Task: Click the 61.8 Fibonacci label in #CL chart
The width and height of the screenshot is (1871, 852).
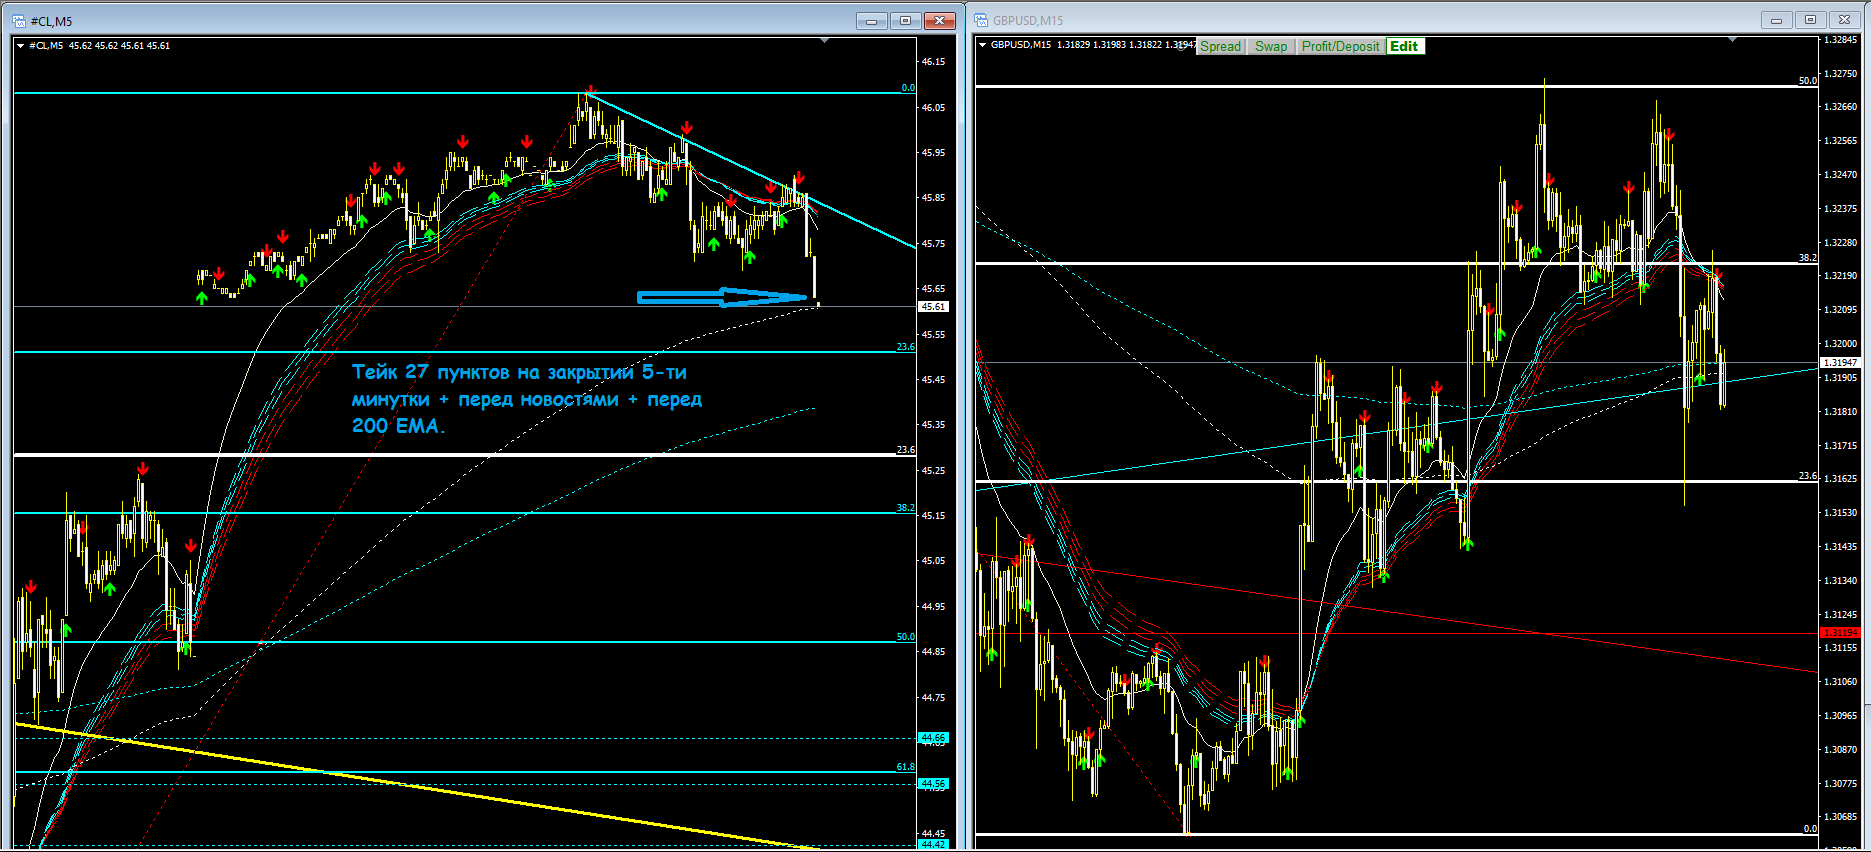Action: point(905,767)
